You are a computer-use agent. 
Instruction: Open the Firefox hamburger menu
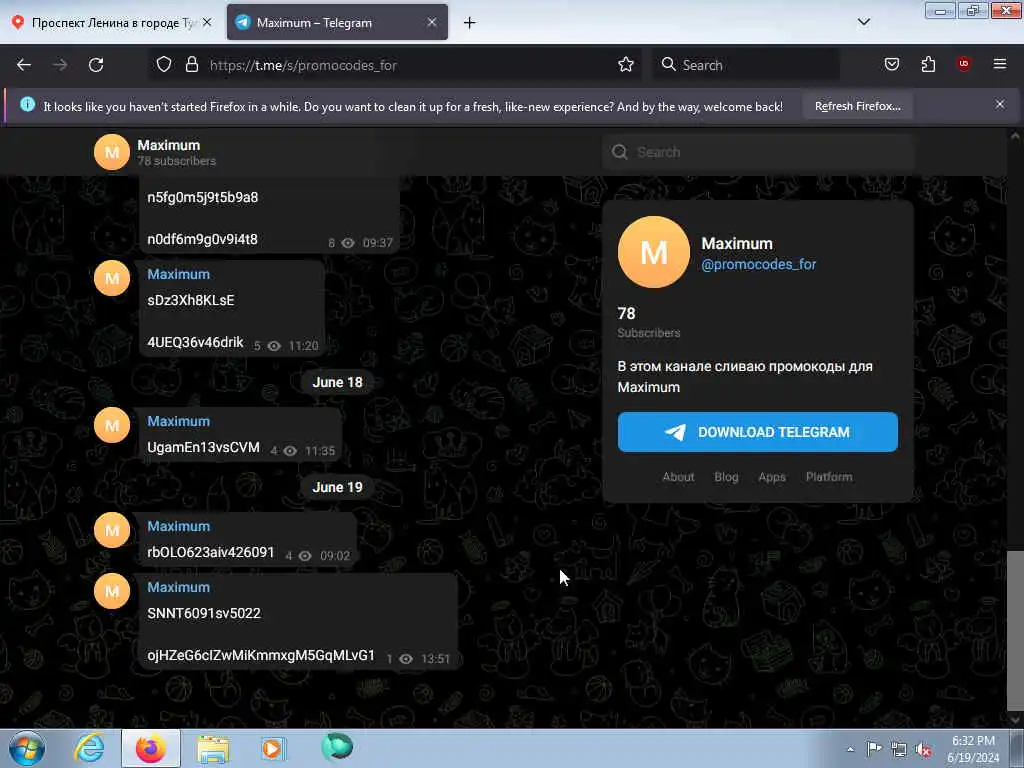999,64
